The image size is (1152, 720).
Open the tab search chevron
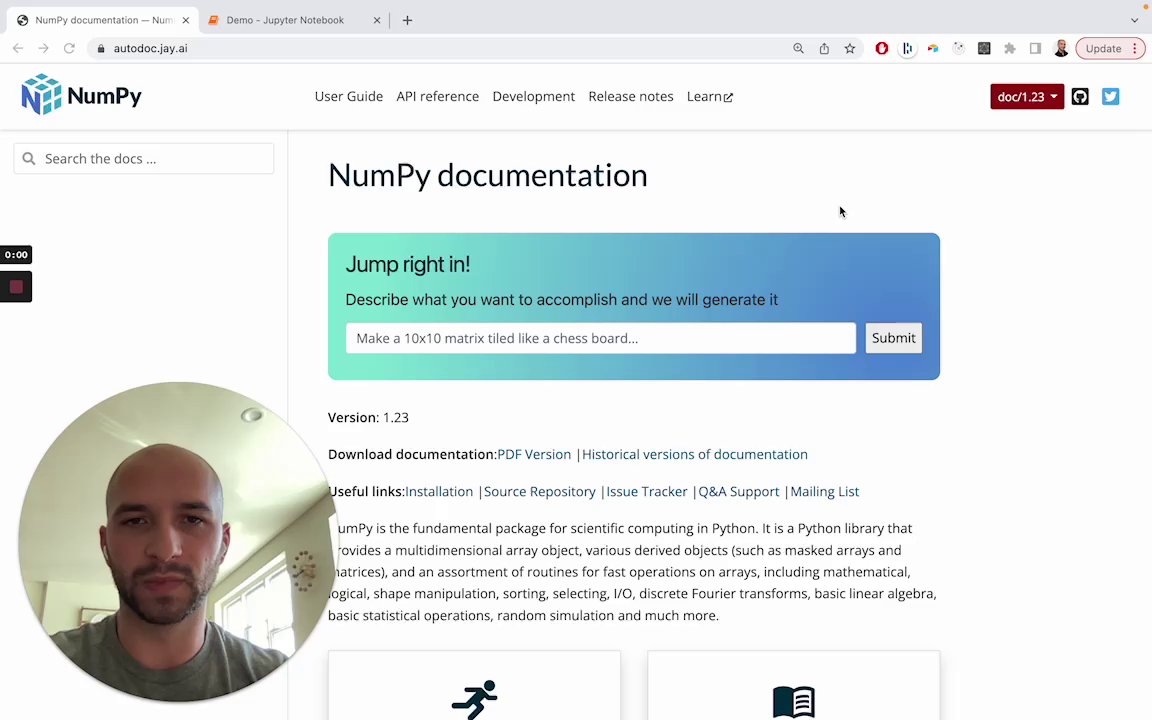[1134, 21]
